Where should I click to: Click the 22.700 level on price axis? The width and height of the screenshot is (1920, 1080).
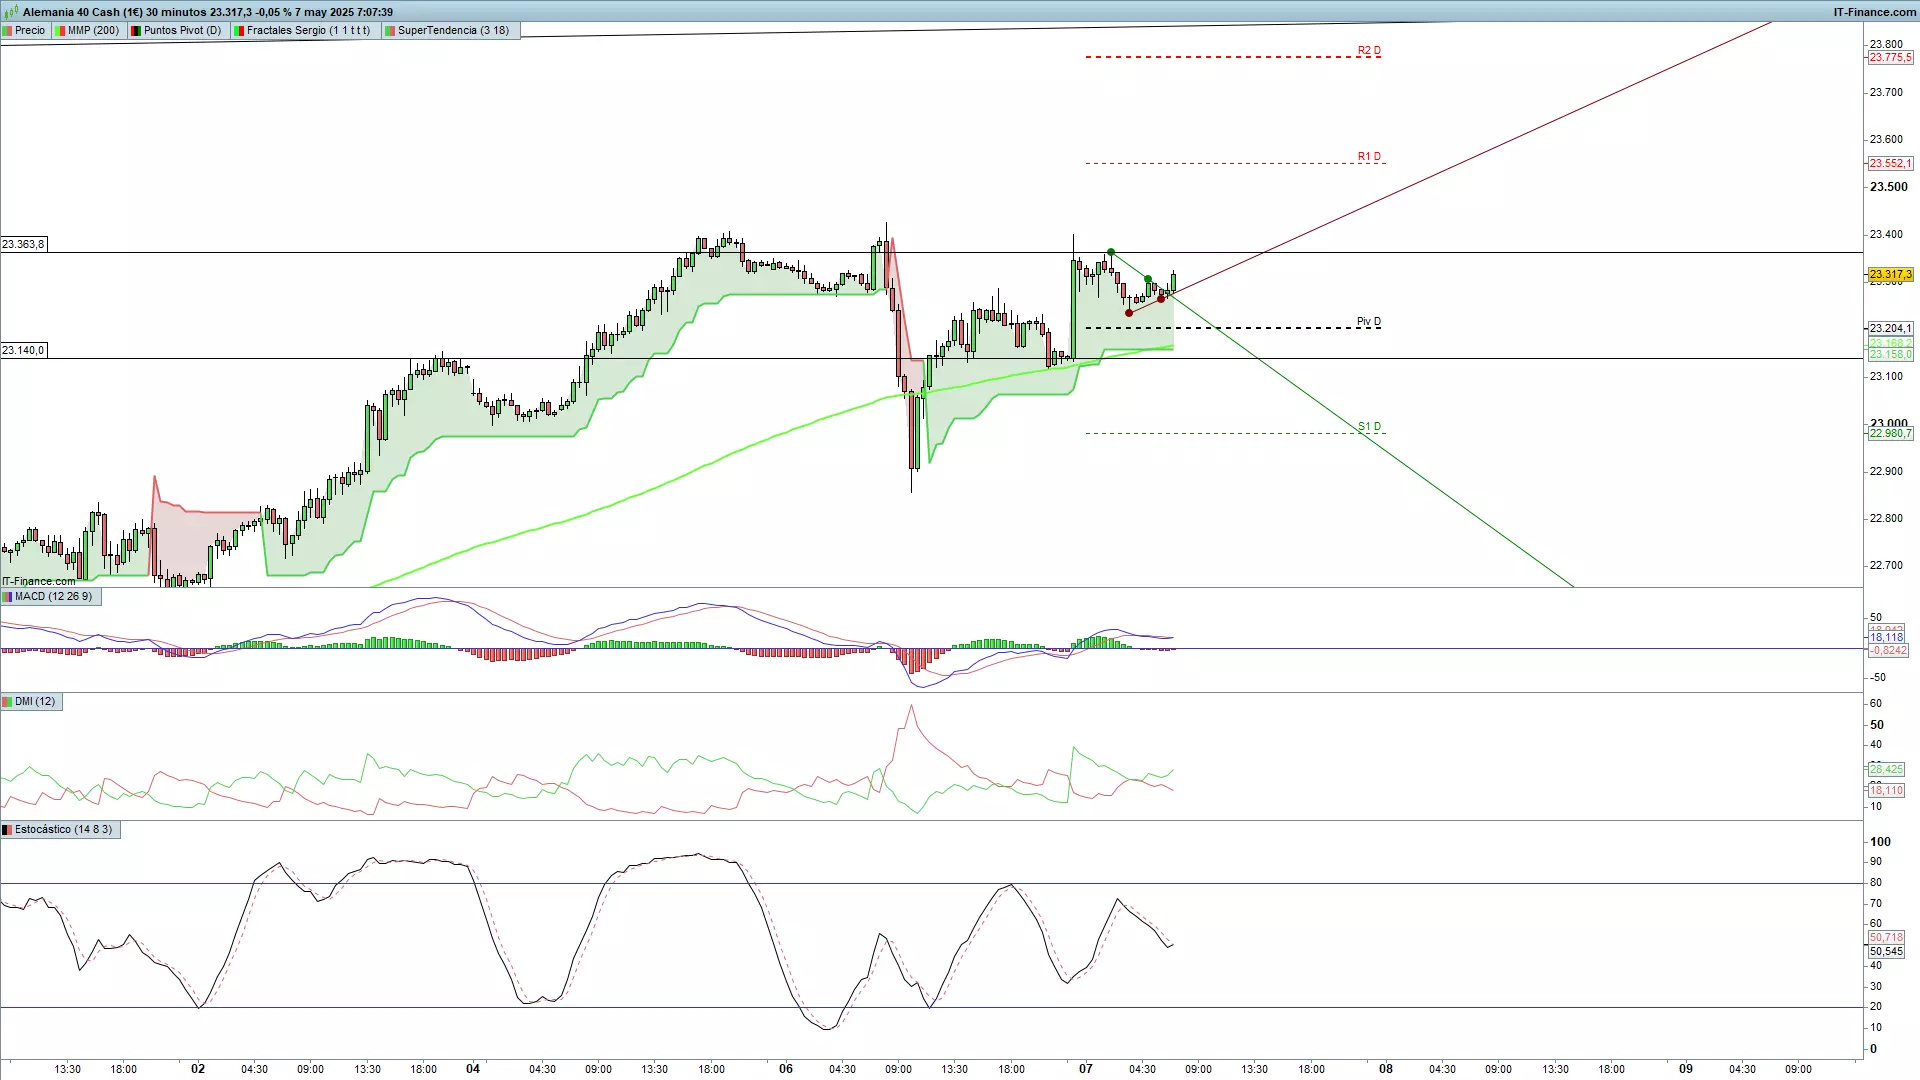pos(1886,565)
